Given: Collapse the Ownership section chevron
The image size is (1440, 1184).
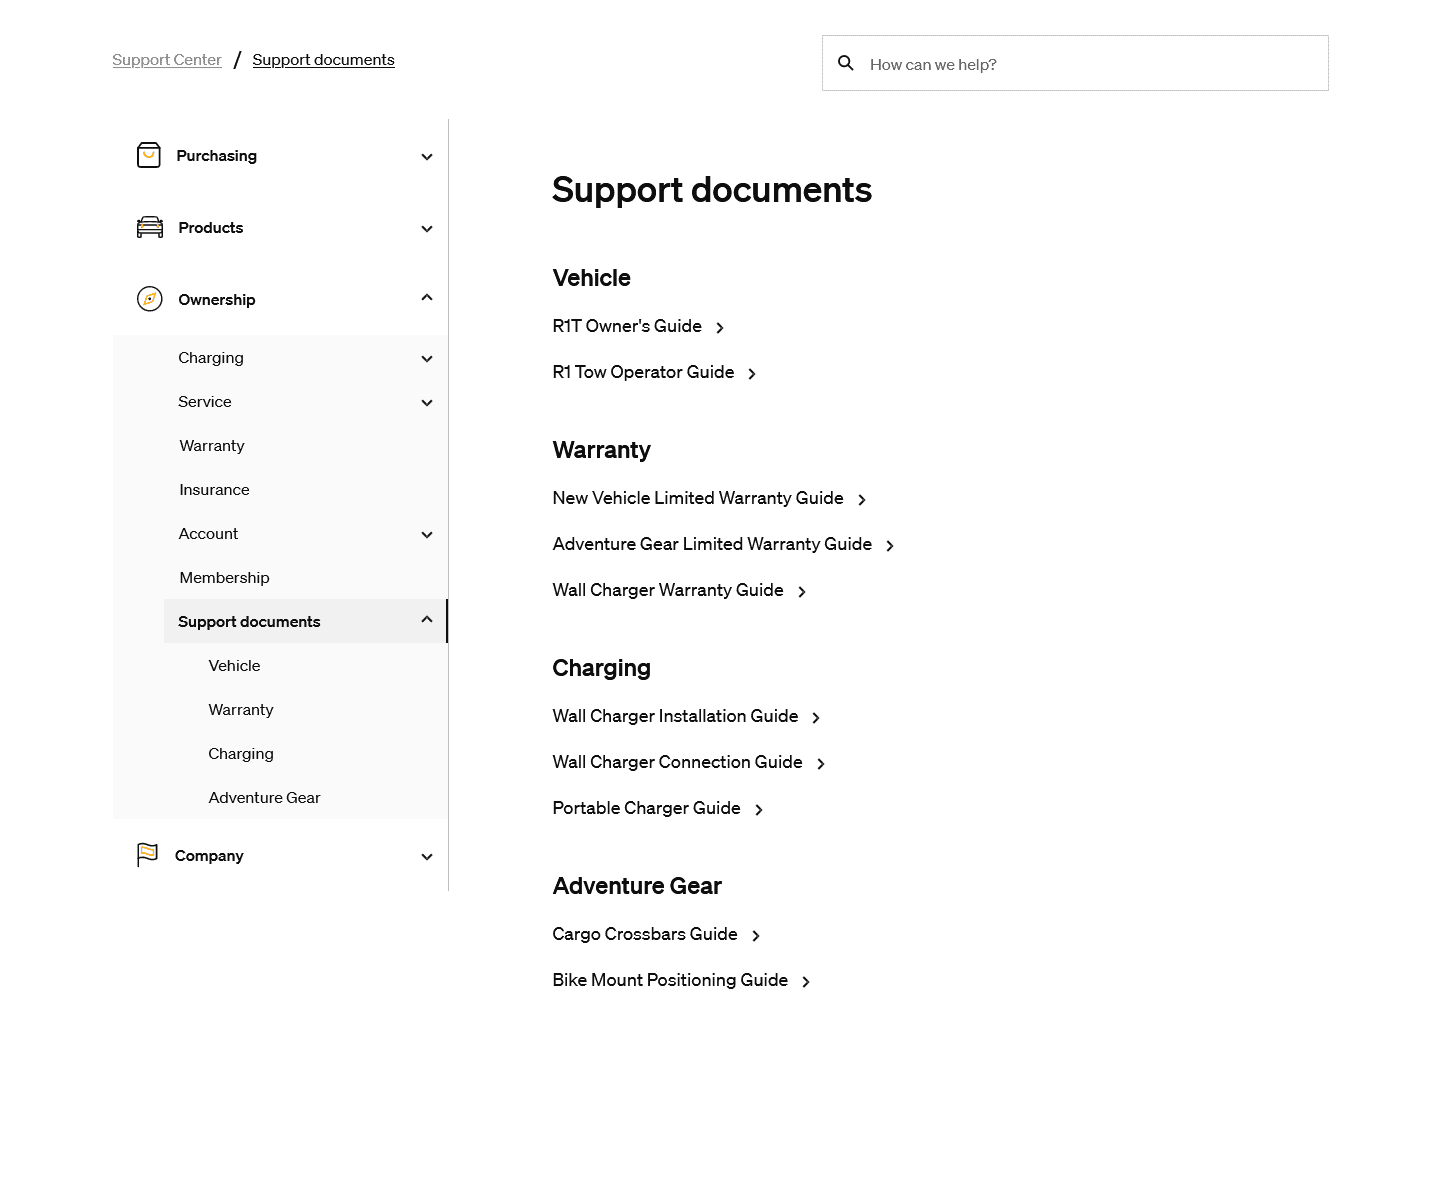Looking at the screenshot, I should pyautogui.click(x=427, y=297).
